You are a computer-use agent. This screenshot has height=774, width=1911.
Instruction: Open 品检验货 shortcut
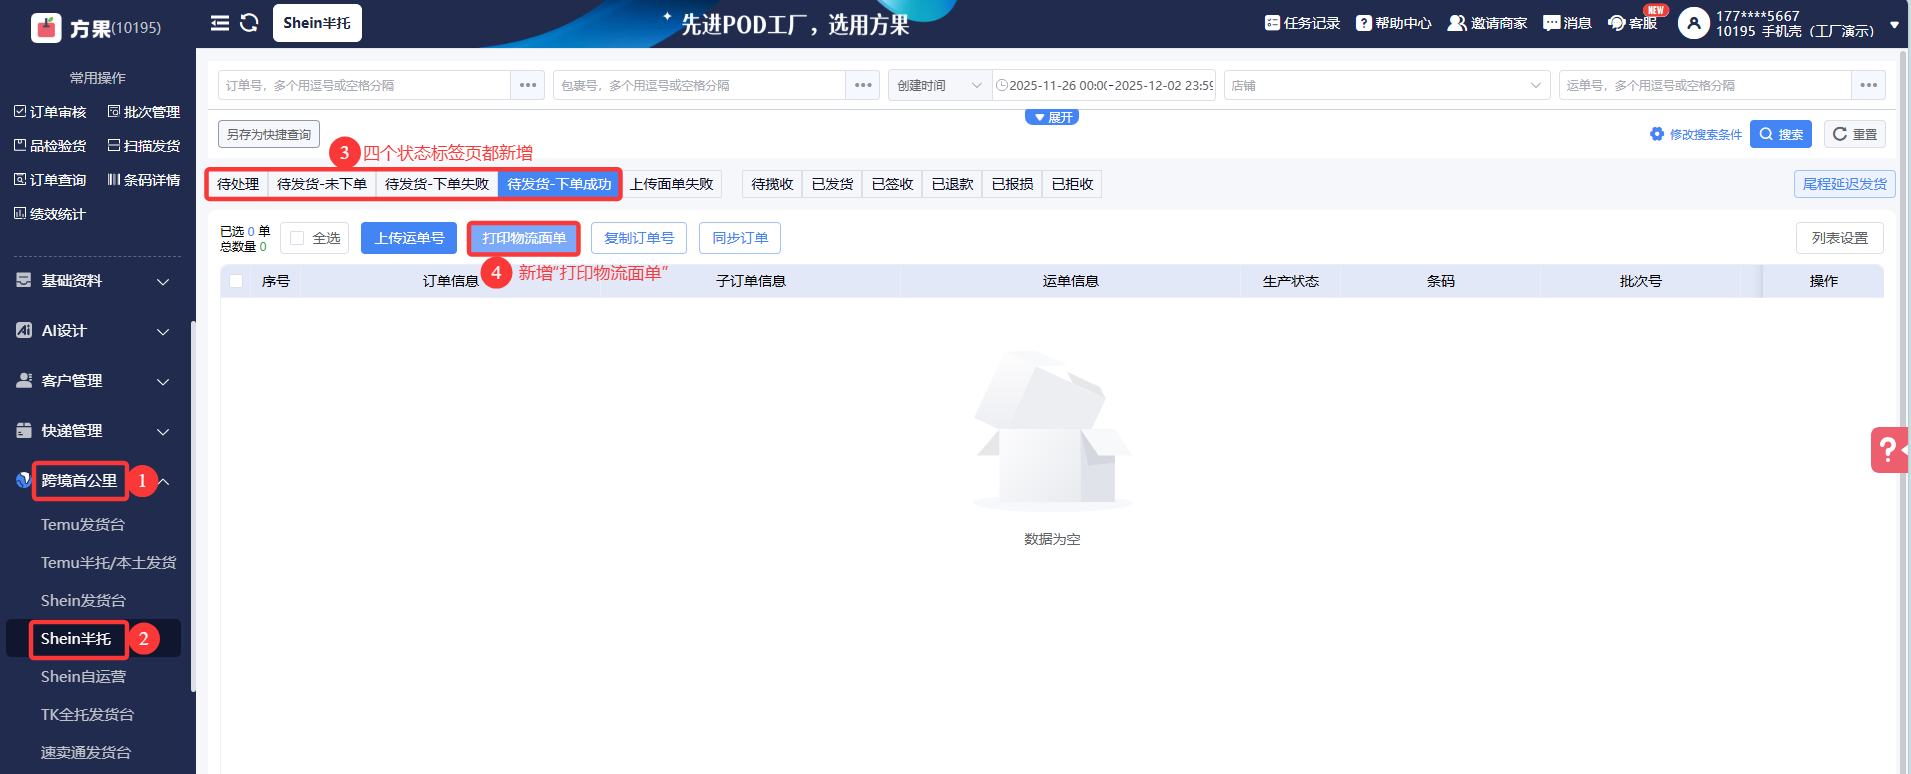(x=50, y=146)
